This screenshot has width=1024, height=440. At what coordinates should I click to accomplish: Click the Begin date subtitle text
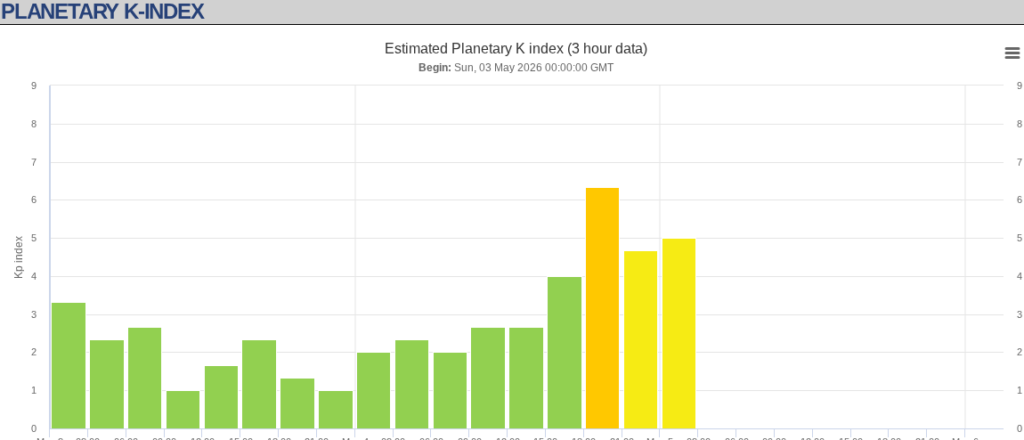(x=516, y=67)
